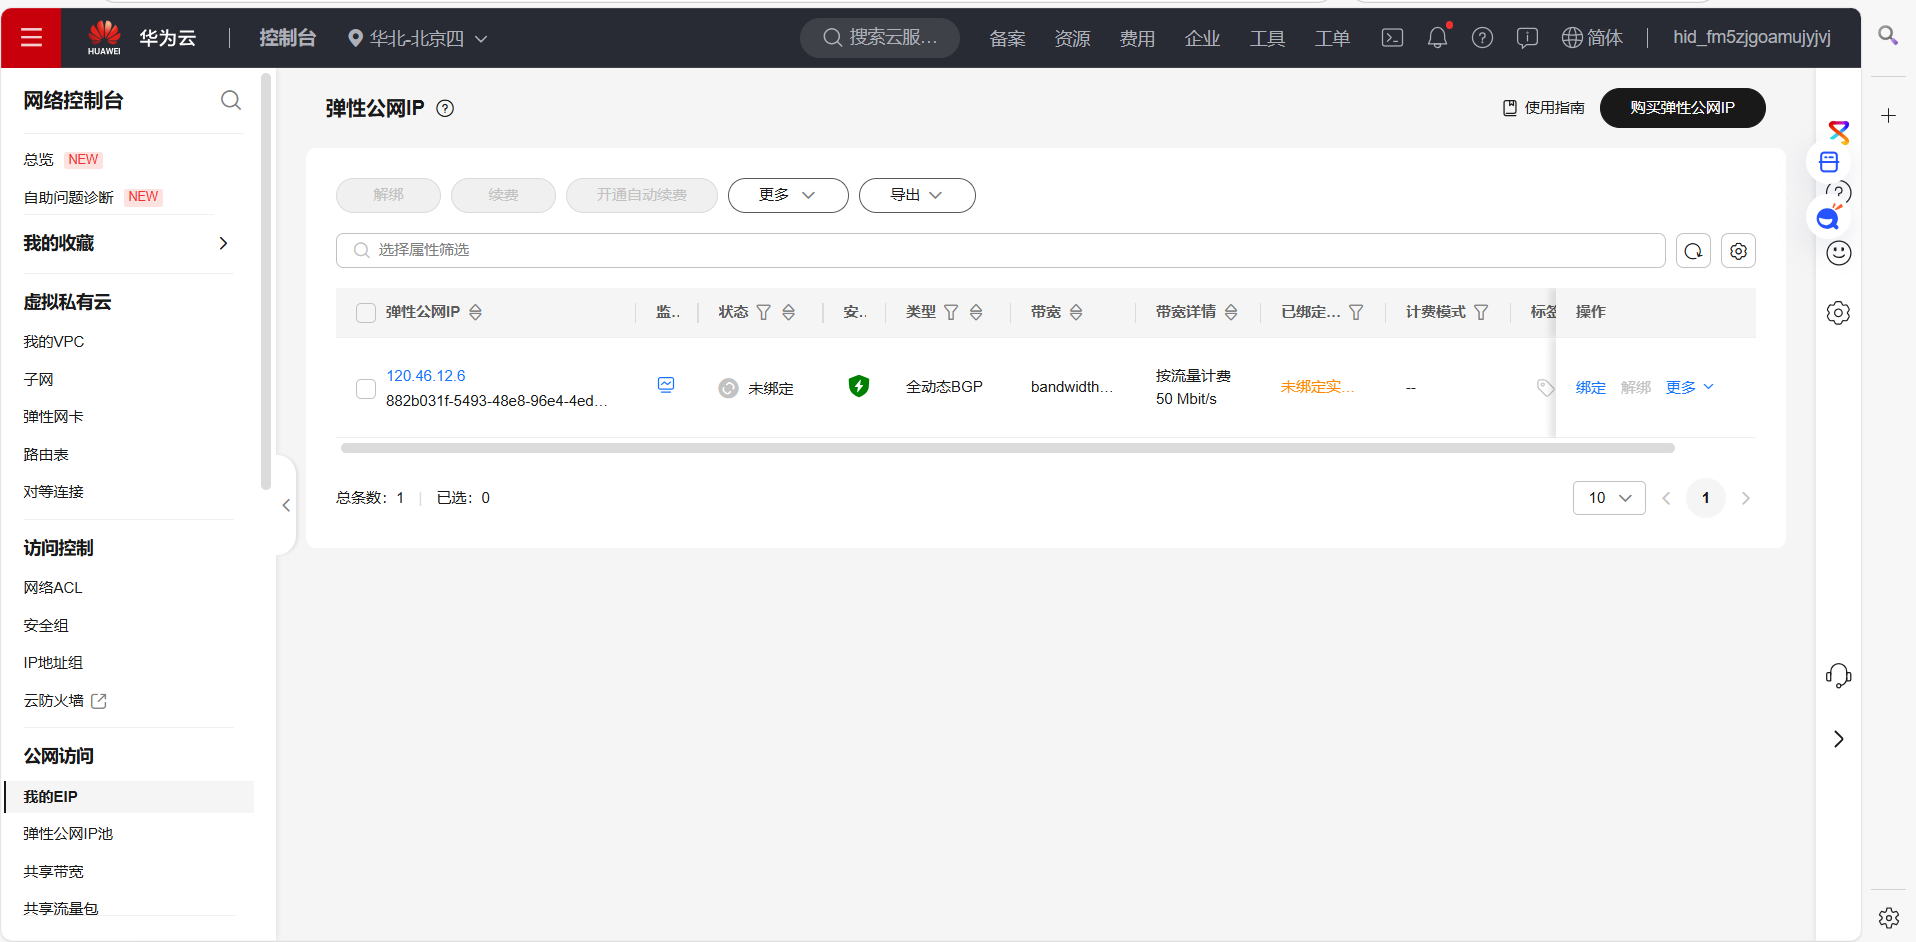Open 安全组 in the sidebar

click(46, 626)
